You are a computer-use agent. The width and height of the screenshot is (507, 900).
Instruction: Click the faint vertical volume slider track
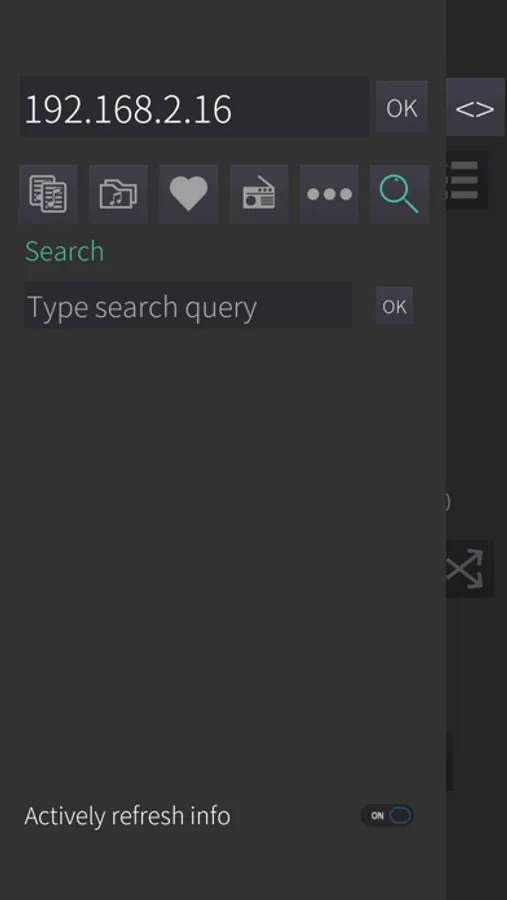(x=462, y=674)
